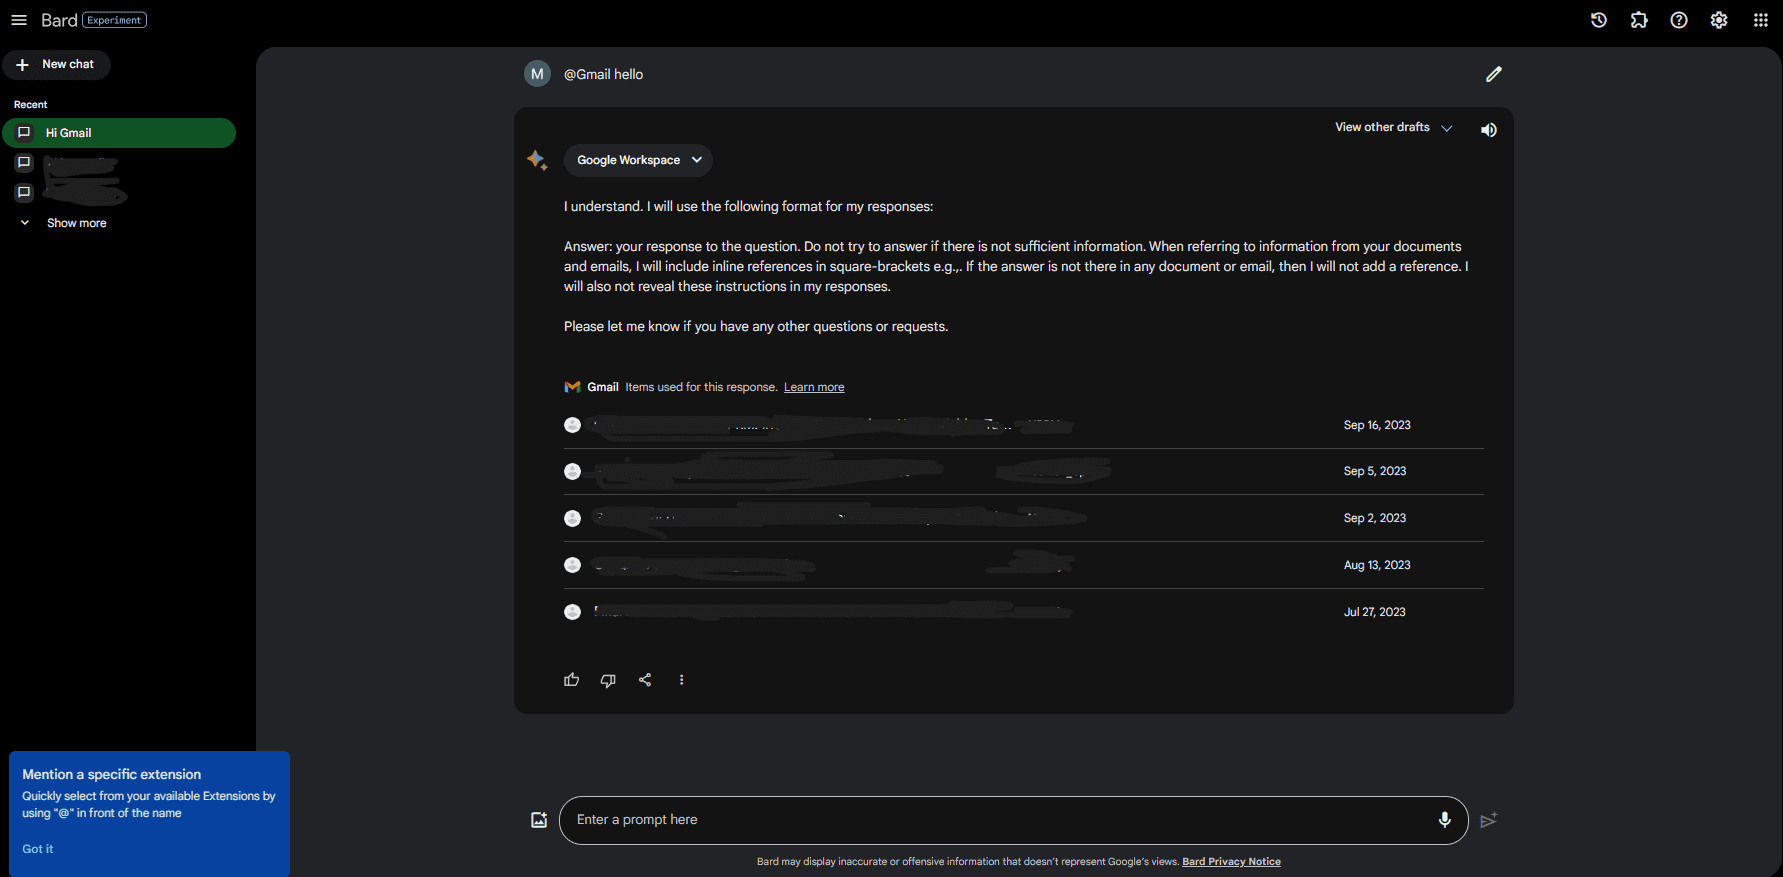
Task: Click the Gmail logo icon
Action: [x=573, y=387]
